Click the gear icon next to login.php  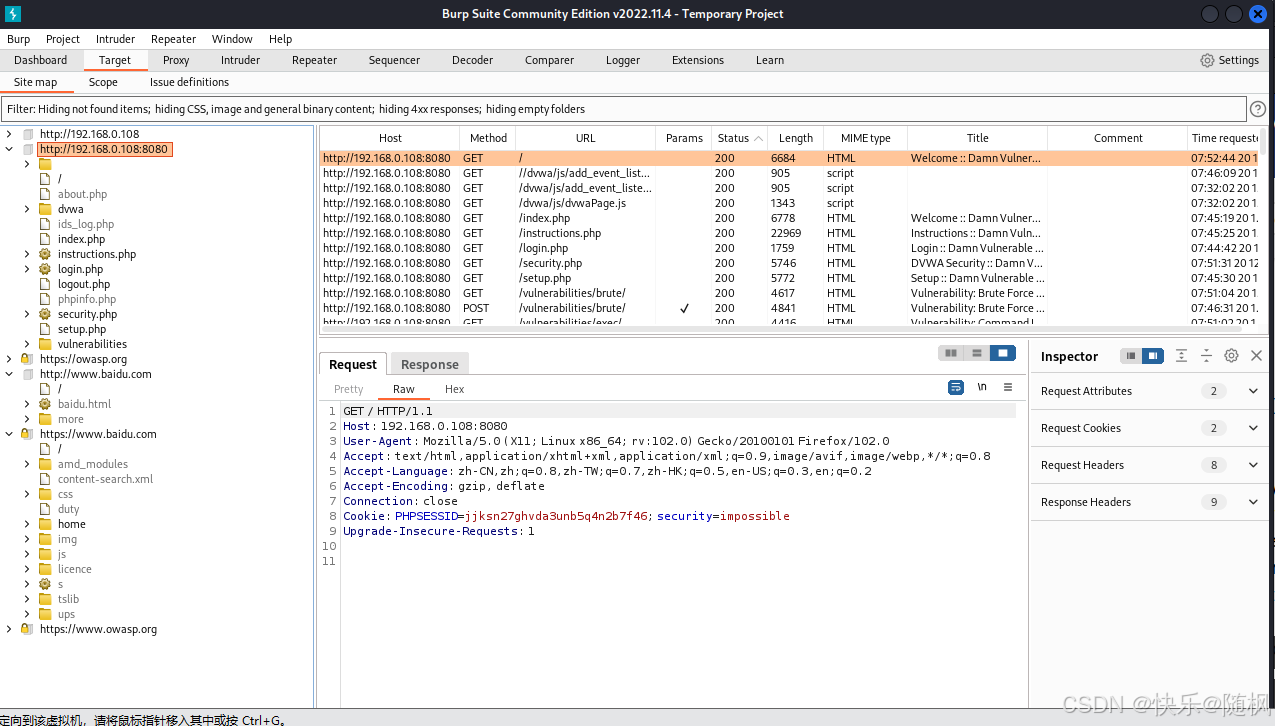click(x=45, y=269)
